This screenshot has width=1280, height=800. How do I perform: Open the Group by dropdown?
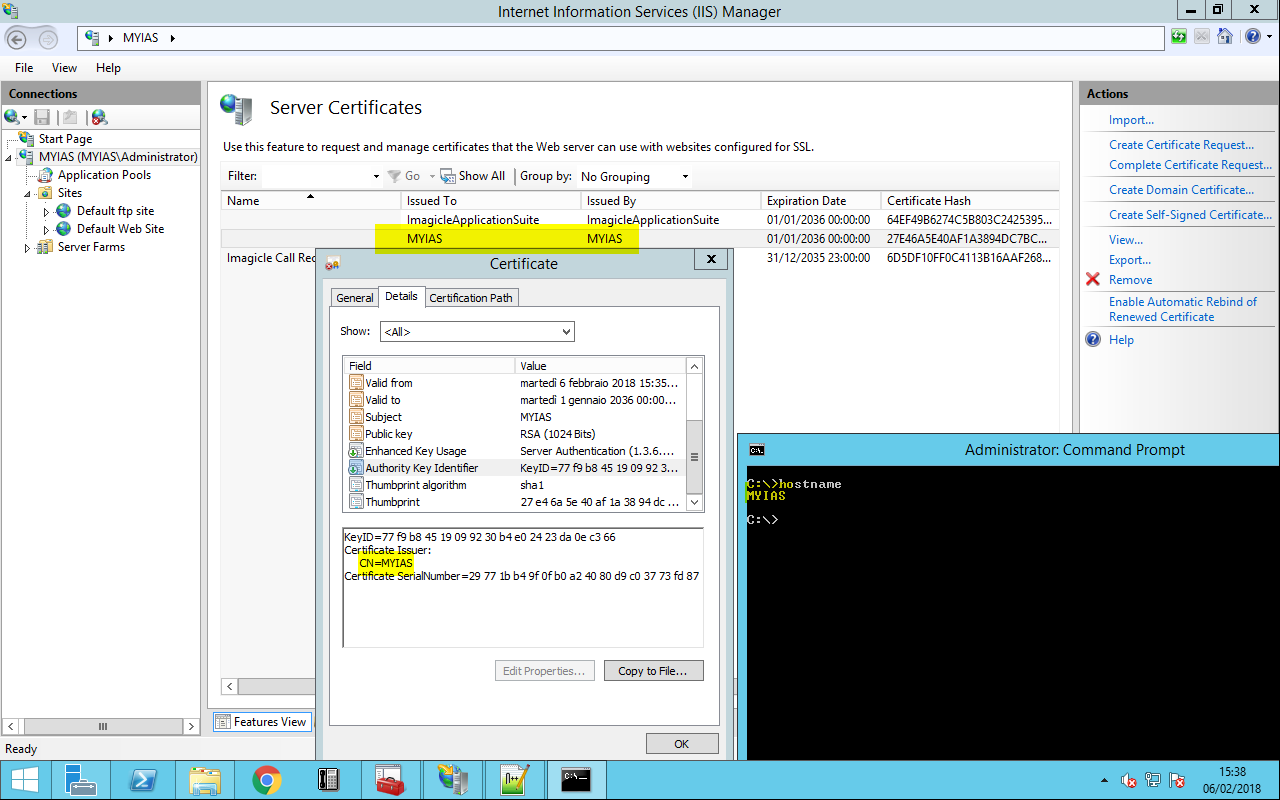[x=634, y=177]
